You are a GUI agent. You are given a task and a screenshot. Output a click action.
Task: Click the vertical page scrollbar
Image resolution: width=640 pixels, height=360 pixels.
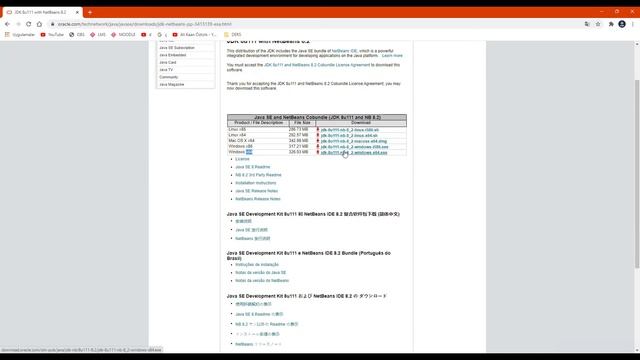pos(637,173)
